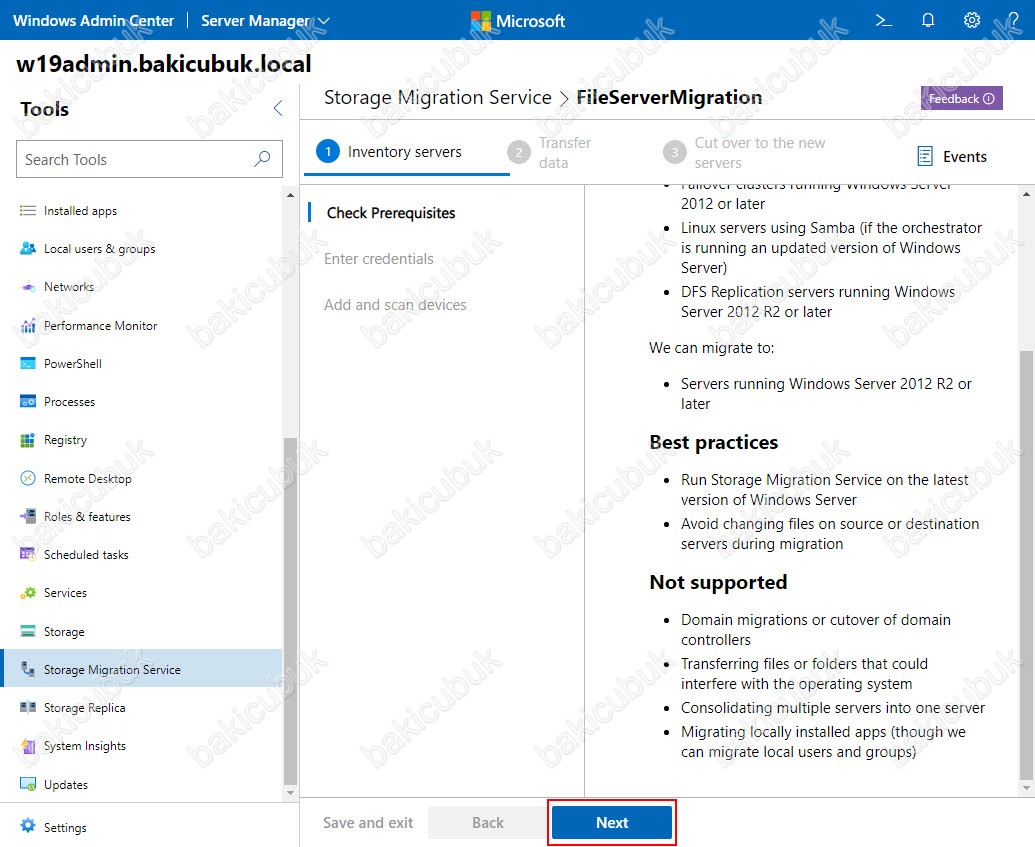This screenshot has width=1035, height=847.
Task: Click the Tools list scroll-down arrow
Action: [x=290, y=792]
